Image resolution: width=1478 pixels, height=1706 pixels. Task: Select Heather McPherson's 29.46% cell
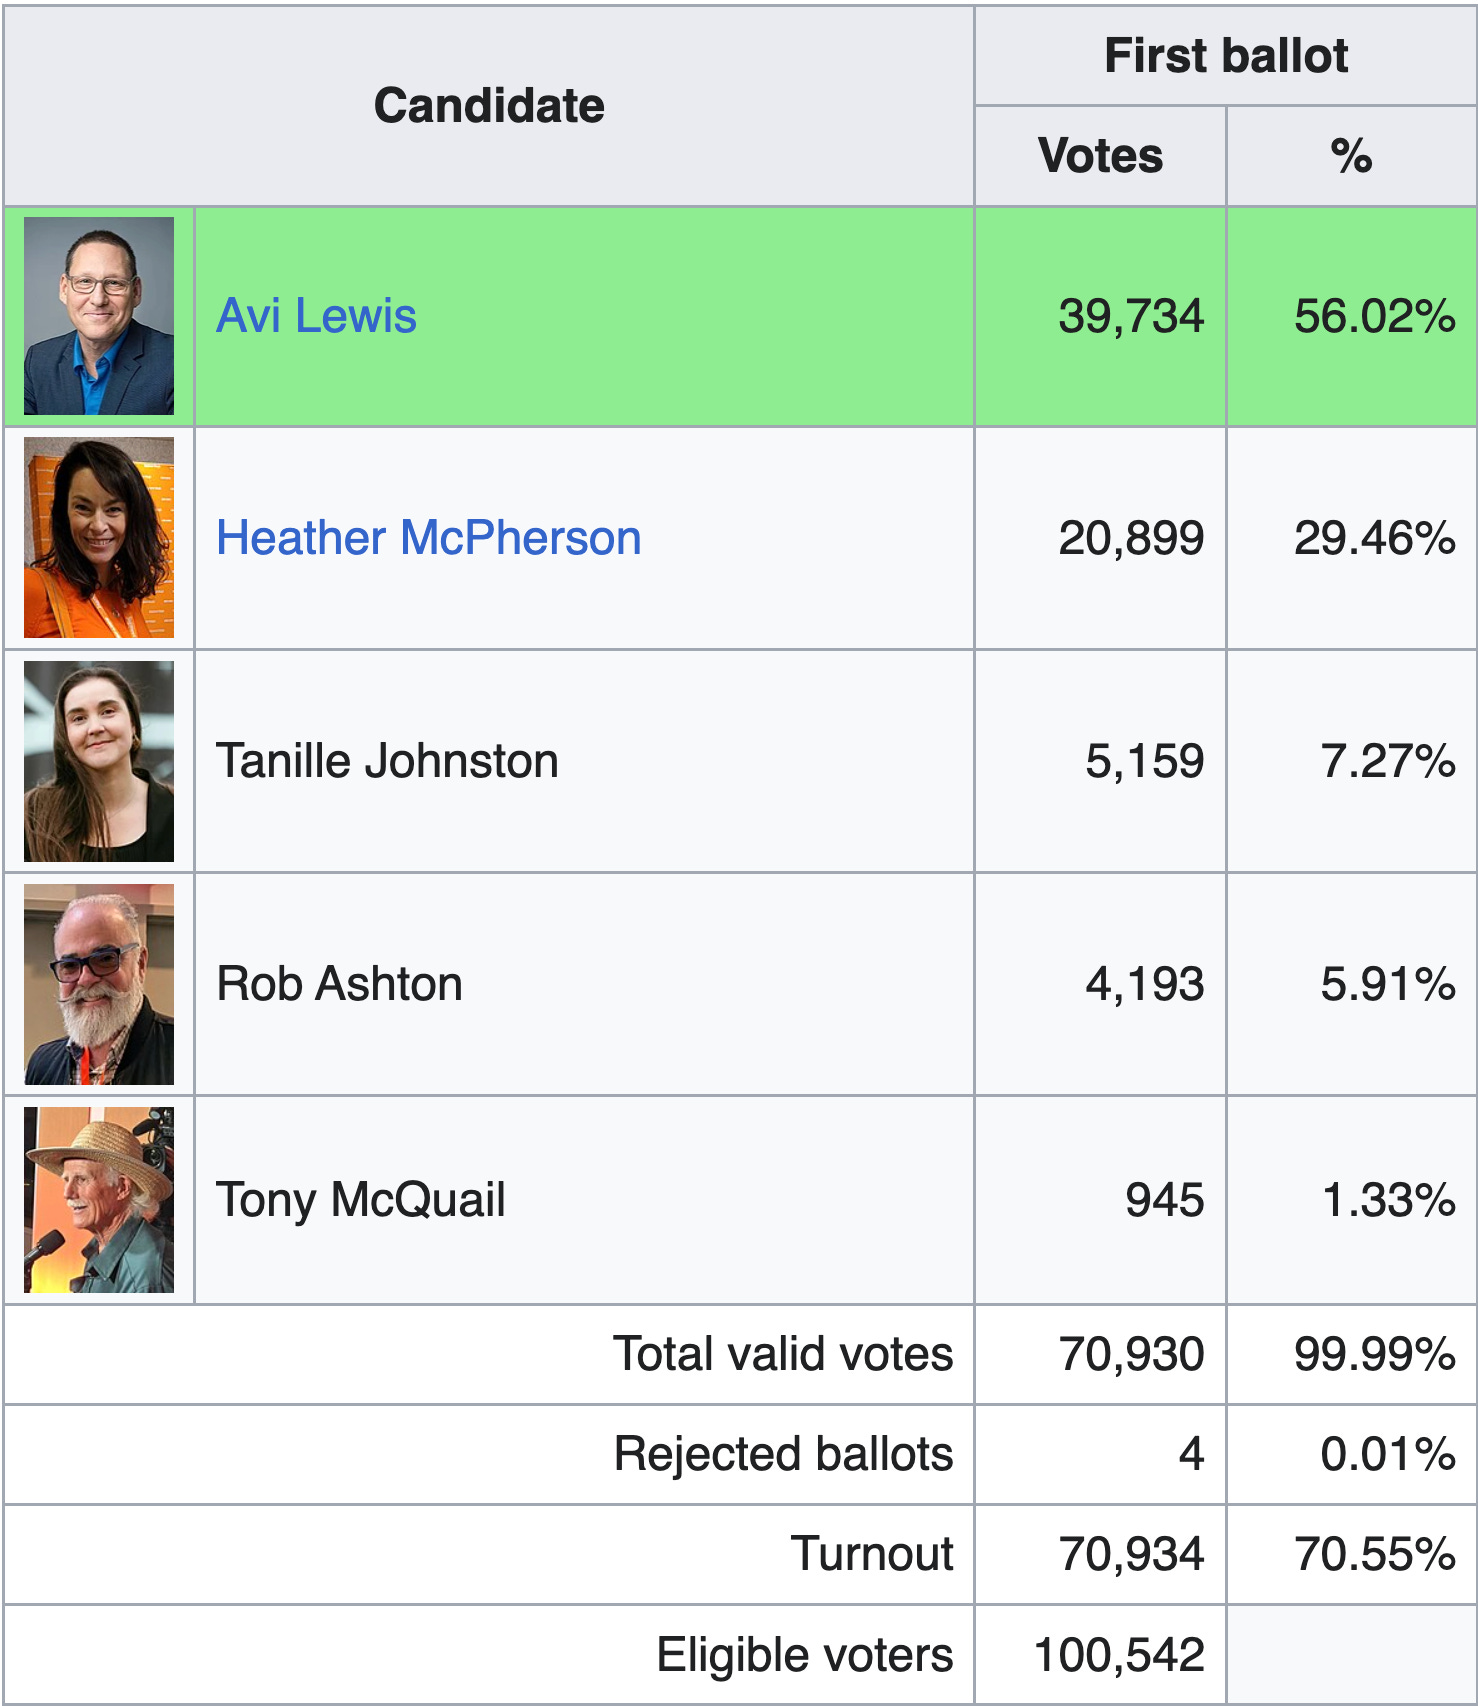(x=1352, y=538)
